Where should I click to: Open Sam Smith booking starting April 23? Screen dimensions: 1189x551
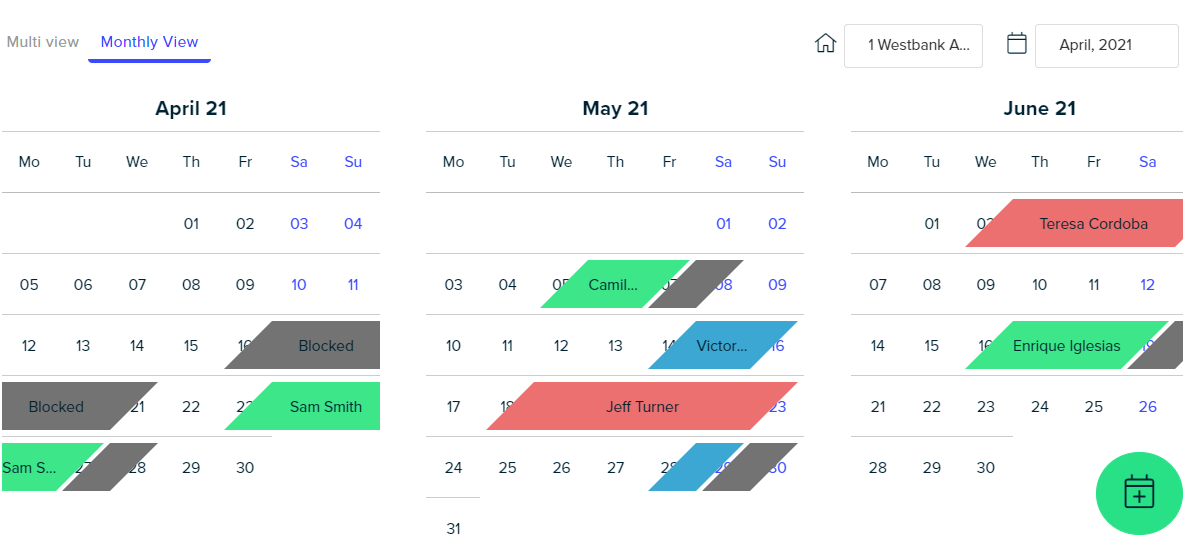[x=303, y=406]
